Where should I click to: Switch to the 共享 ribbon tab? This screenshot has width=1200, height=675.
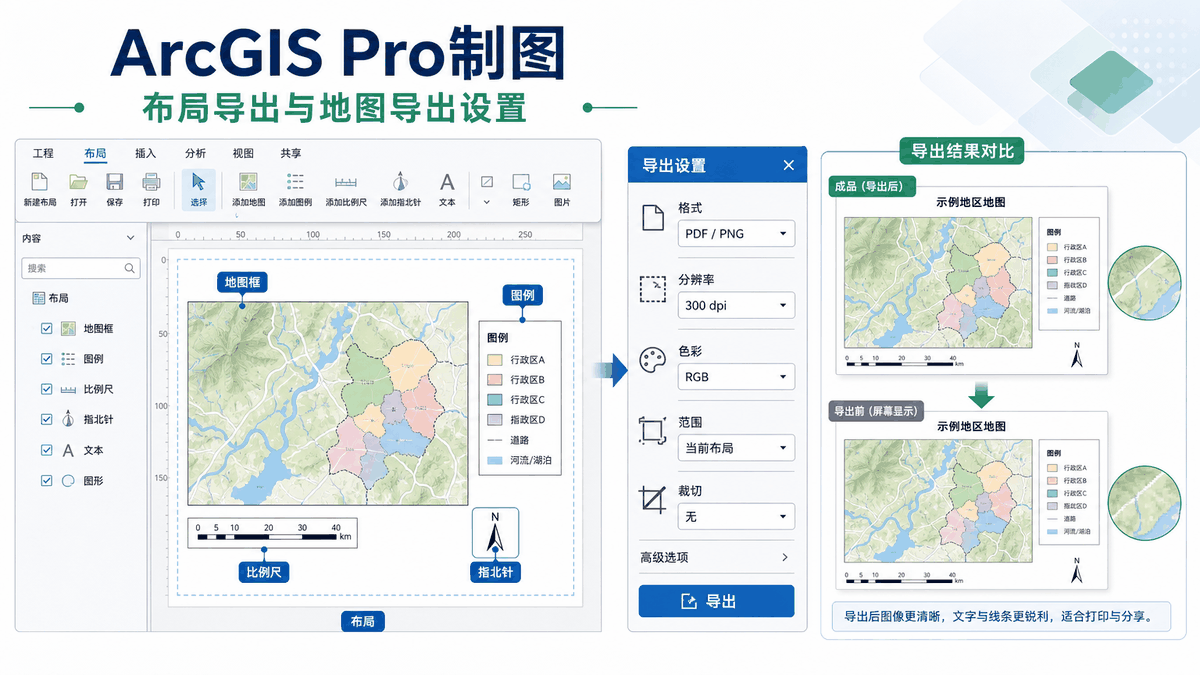pyautogui.click(x=291, y=153)
